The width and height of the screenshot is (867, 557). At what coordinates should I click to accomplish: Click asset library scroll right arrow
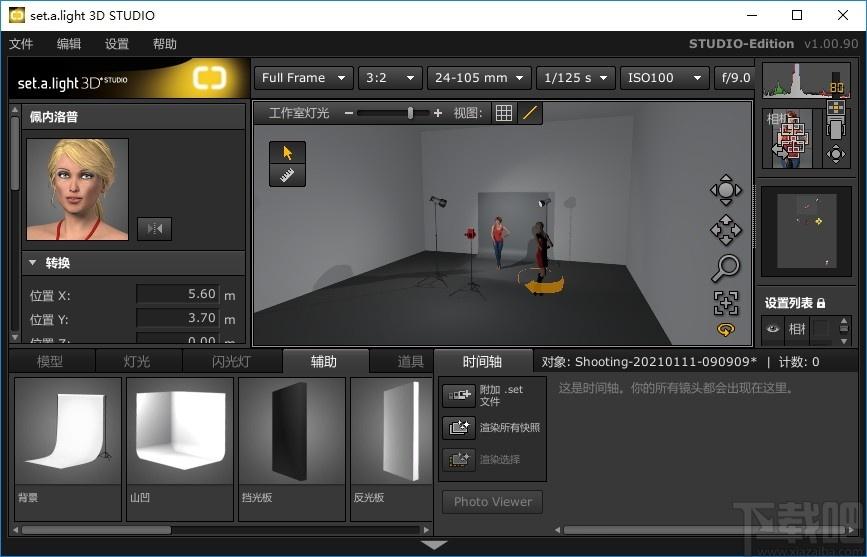coord(426,530)
